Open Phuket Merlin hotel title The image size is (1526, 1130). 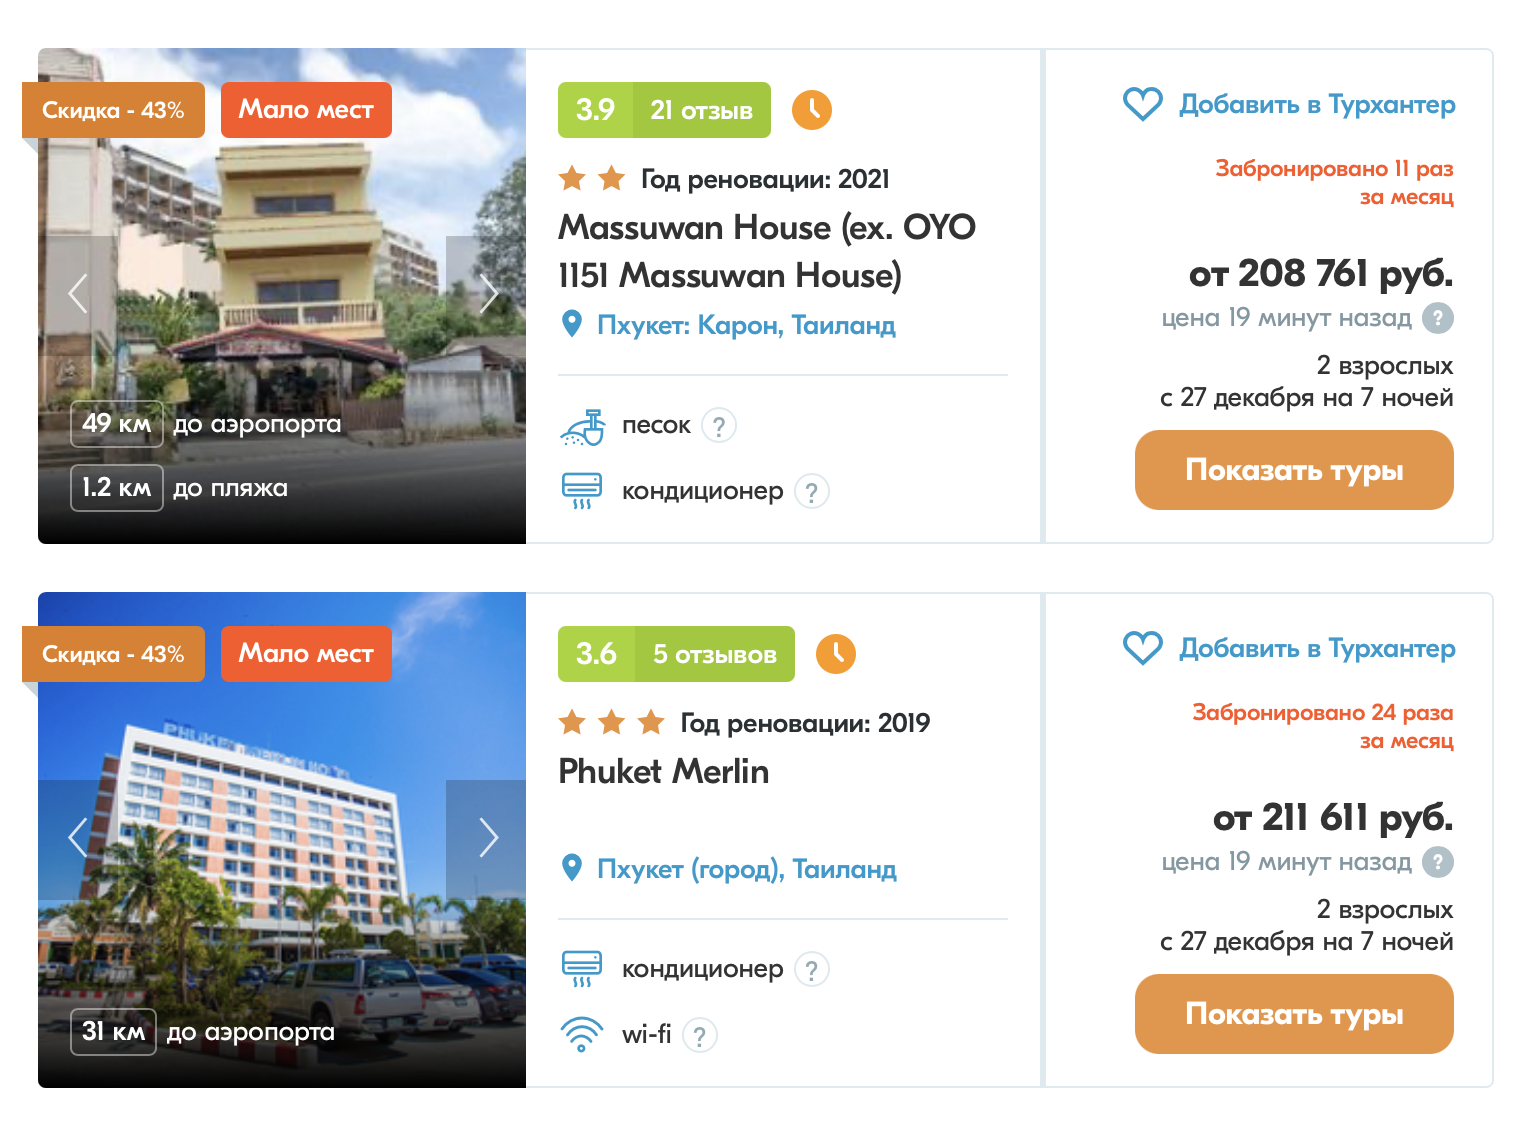(x=664, y=771)
